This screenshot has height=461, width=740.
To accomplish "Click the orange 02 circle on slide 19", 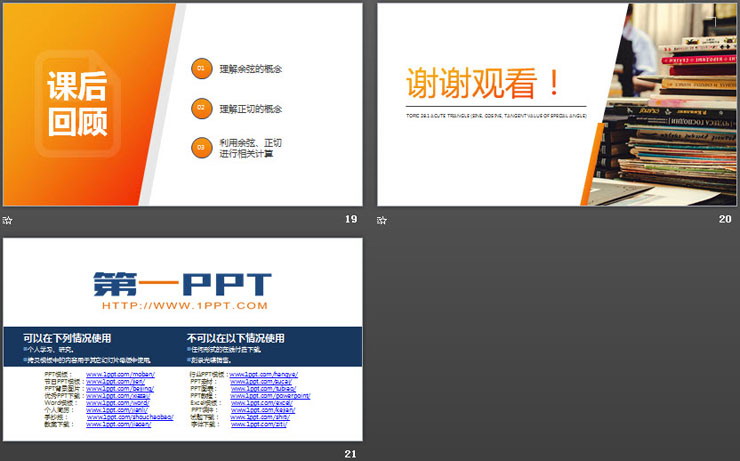I will coord(202,108).
